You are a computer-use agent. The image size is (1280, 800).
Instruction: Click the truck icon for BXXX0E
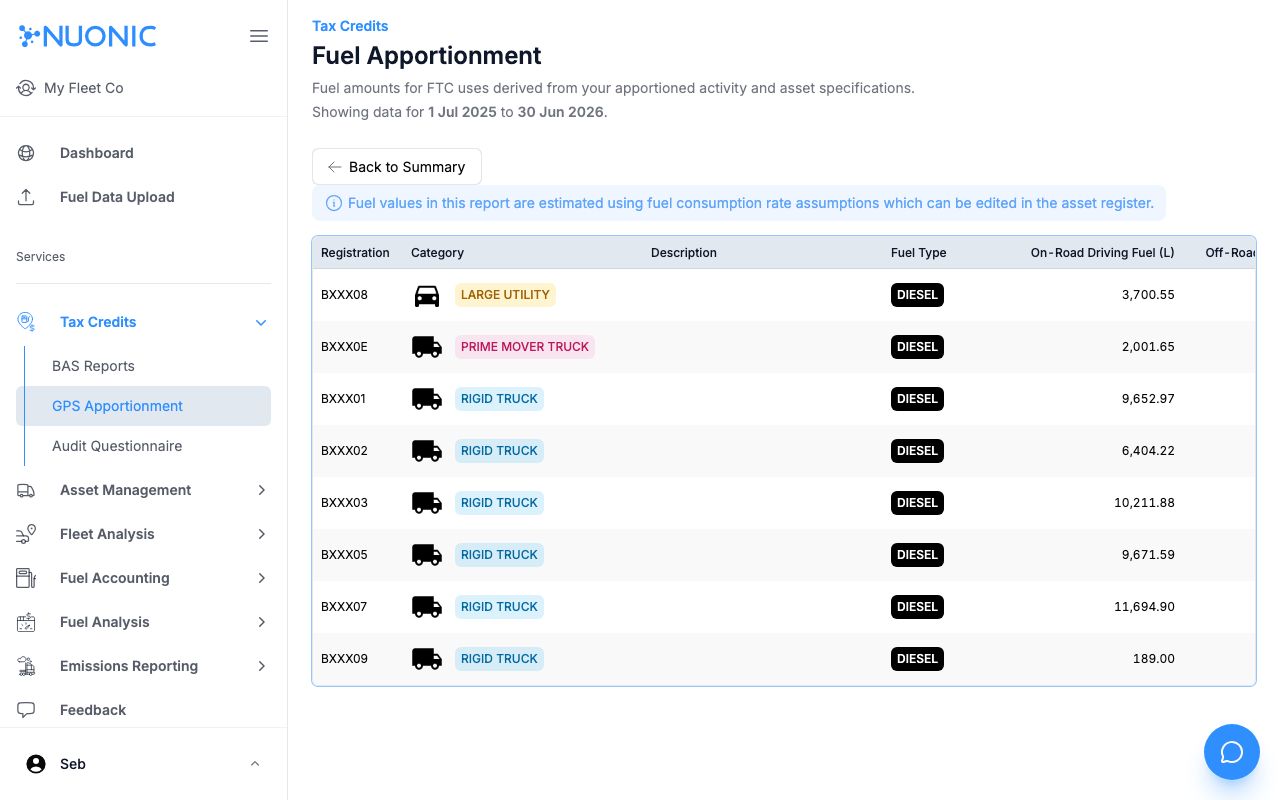pos(427,347)
